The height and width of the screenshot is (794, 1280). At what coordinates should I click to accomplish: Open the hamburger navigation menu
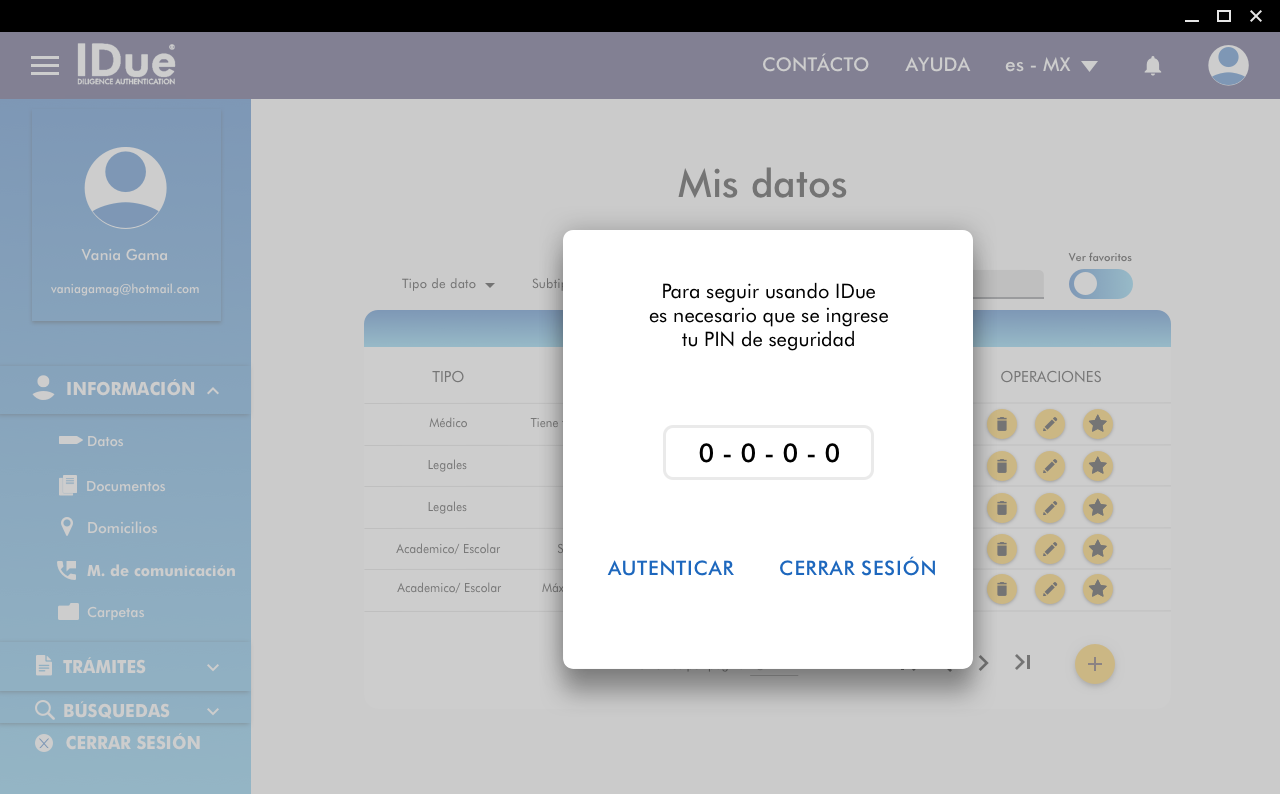[x=45, y=66]
